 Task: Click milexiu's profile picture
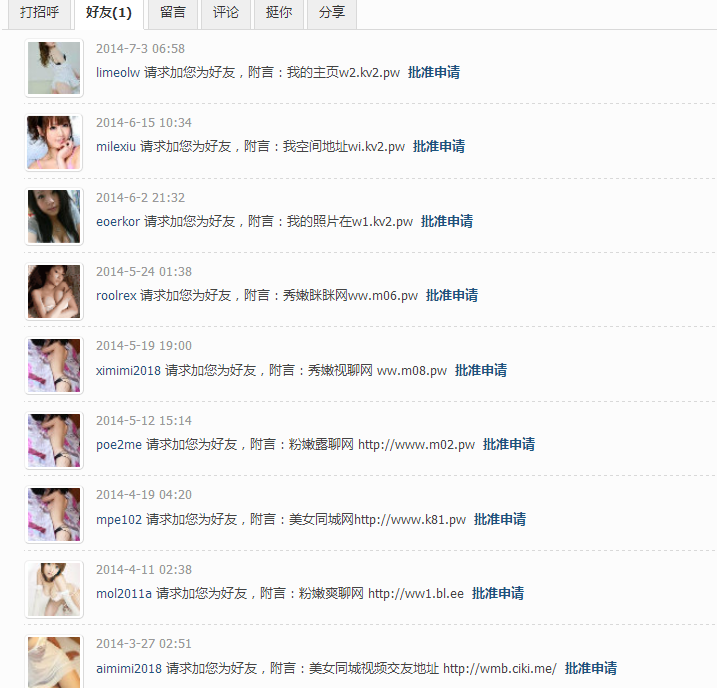(x=54, y=143)
